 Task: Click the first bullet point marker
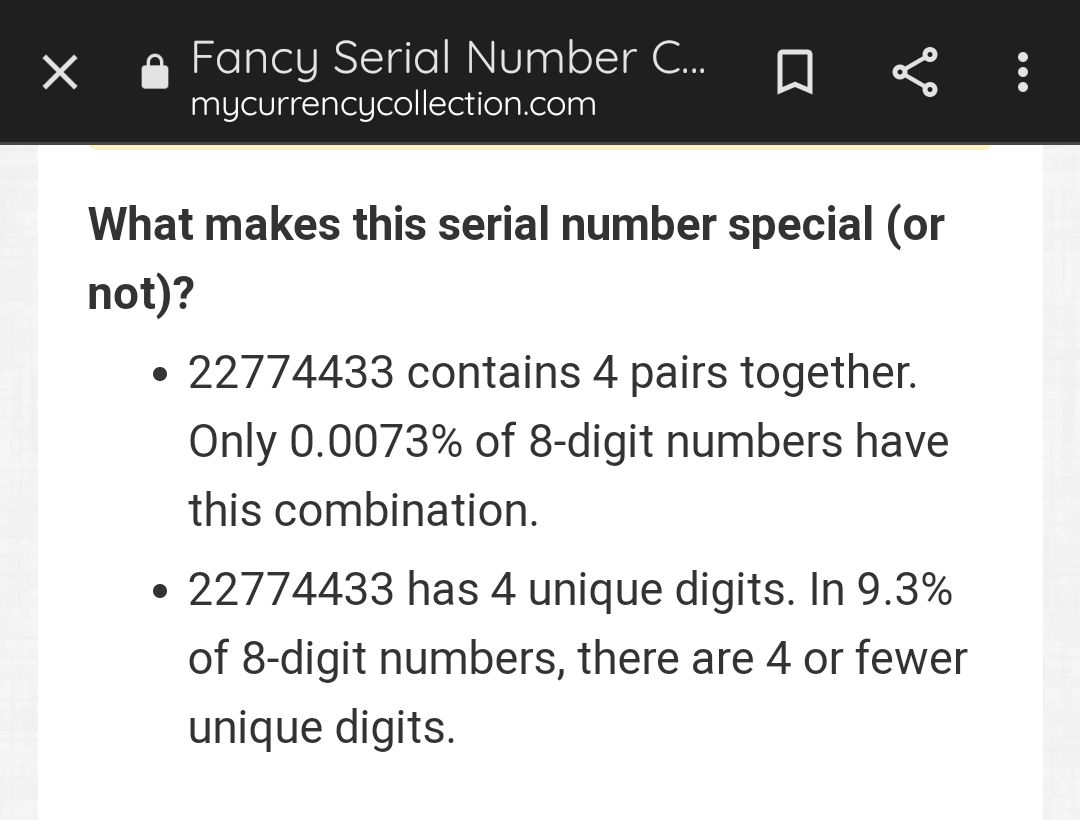160,375
